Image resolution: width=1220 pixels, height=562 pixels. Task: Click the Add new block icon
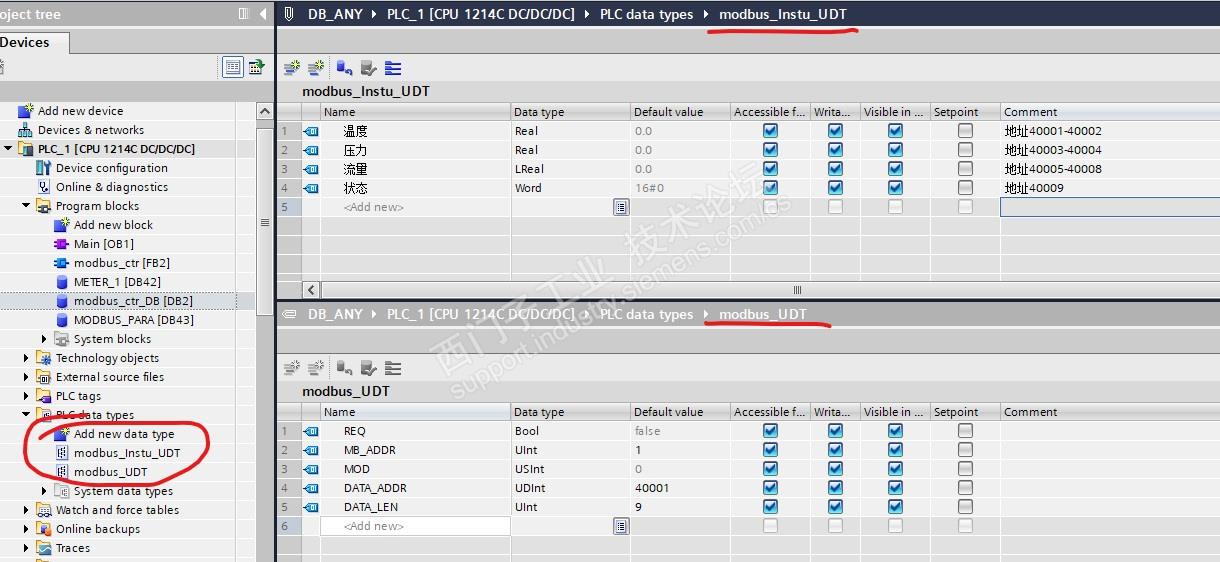(62, 225)
